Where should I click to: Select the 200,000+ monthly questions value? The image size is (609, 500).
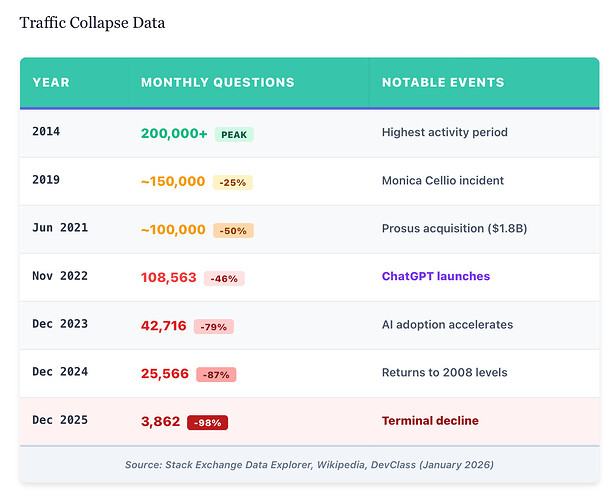174,134
